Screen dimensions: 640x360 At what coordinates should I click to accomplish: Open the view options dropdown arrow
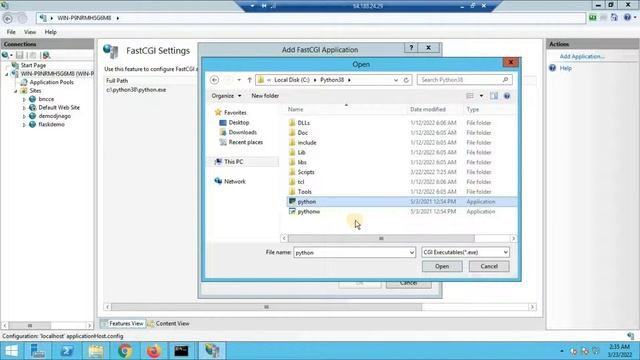coord(481,96)
